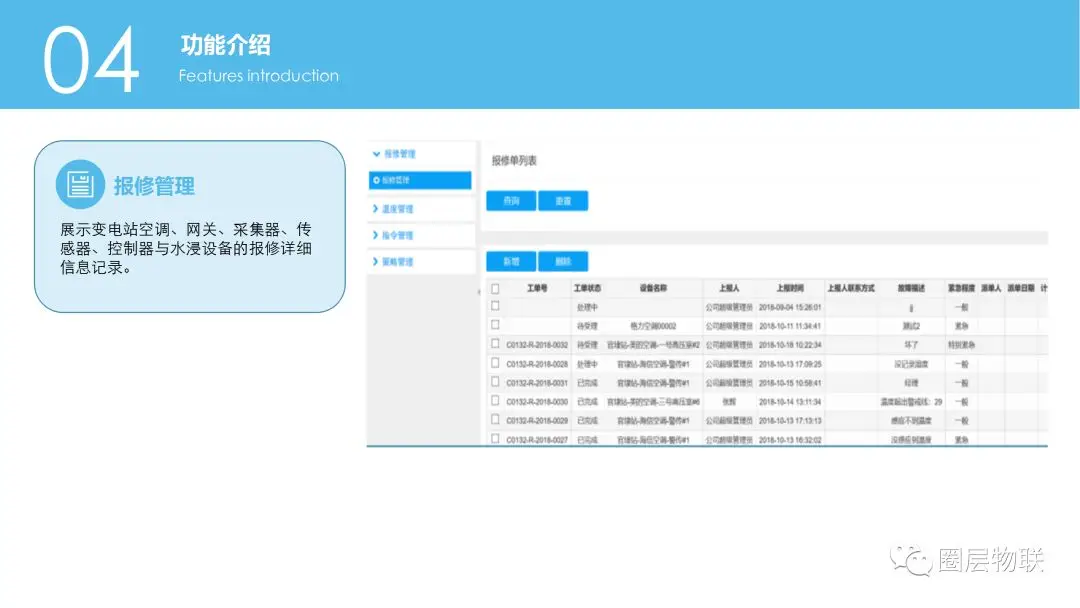
Task: Expand the 策略管理 sidebar group
Action: (393, 262)
